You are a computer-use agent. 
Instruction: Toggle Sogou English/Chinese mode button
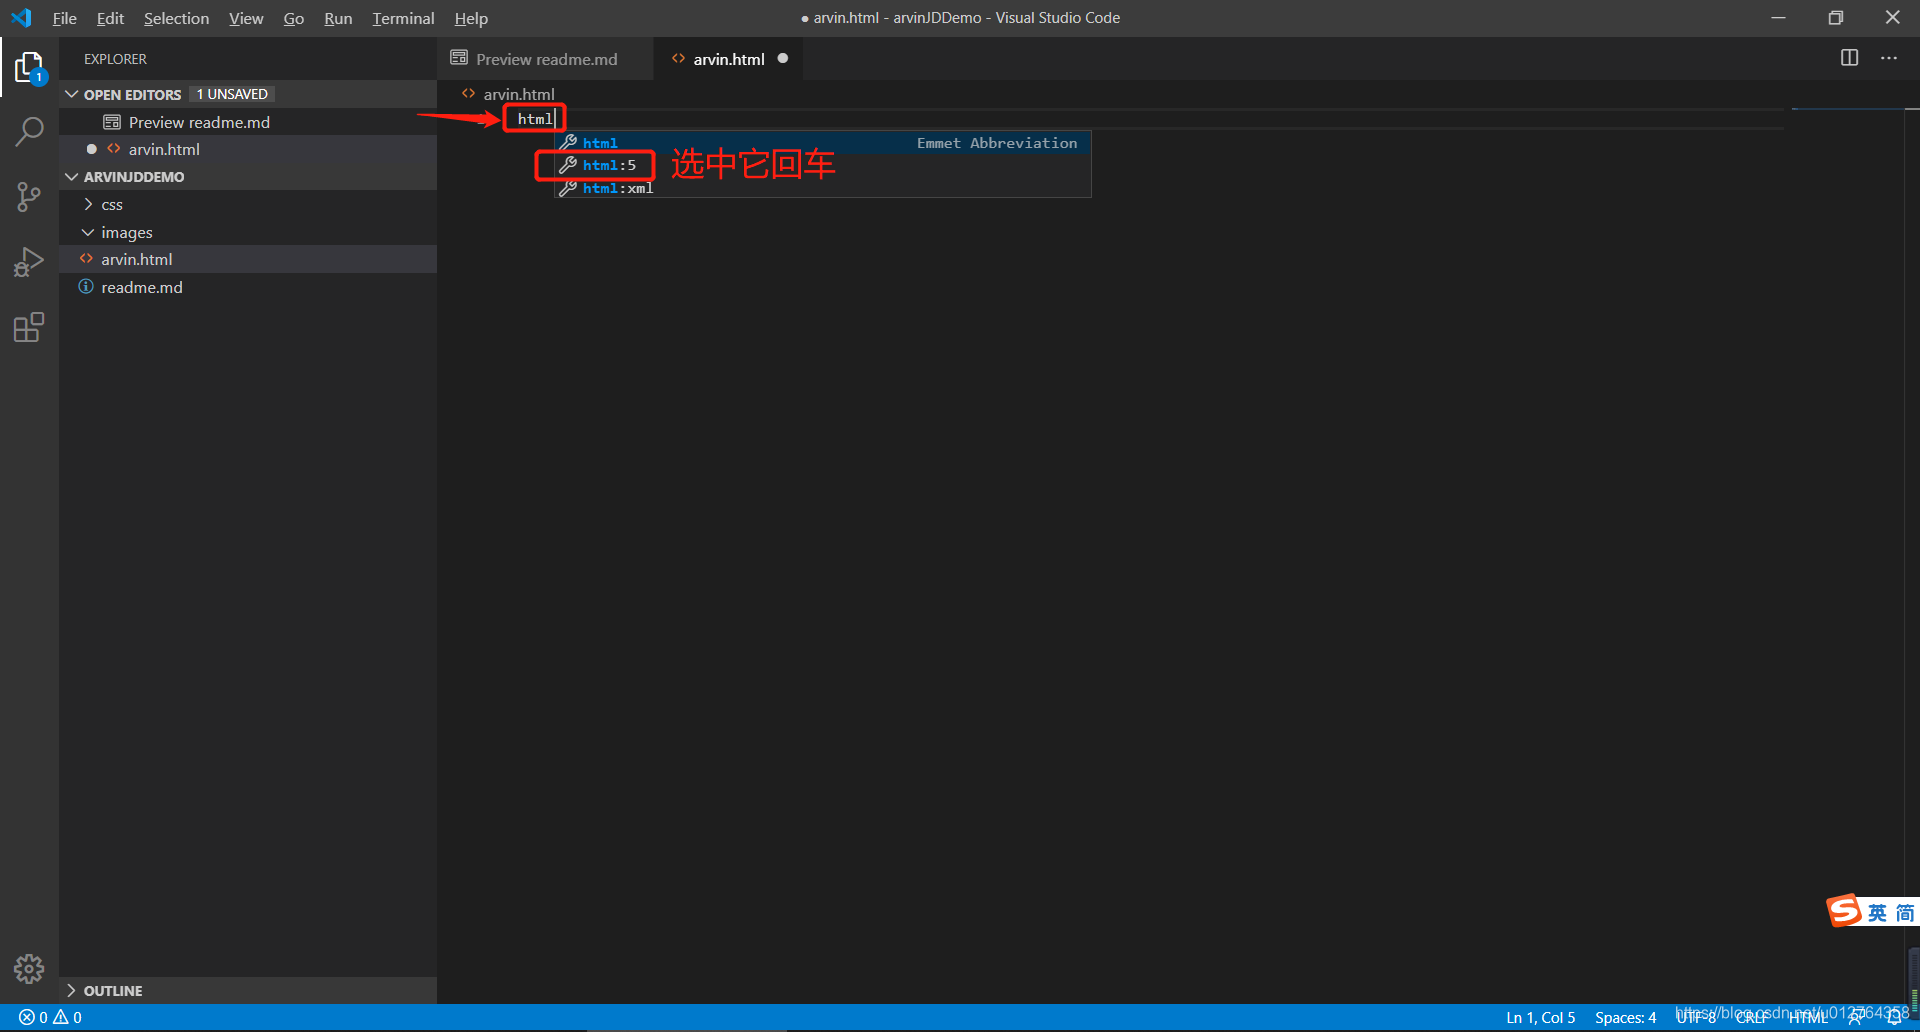tap(1877, 913)
